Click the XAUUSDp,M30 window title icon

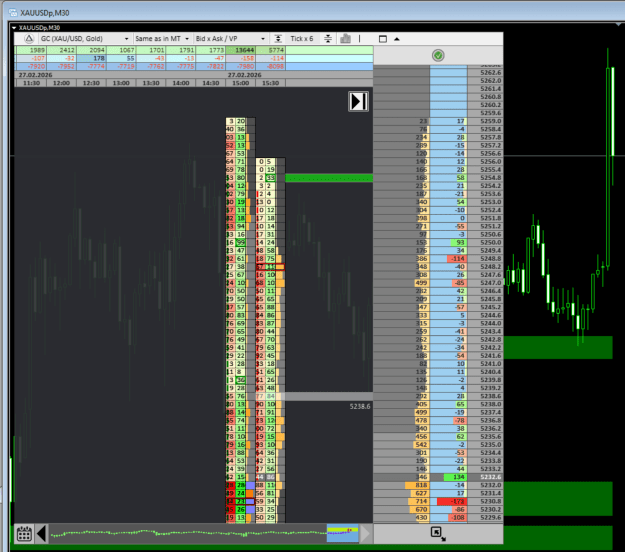point(13,12)
